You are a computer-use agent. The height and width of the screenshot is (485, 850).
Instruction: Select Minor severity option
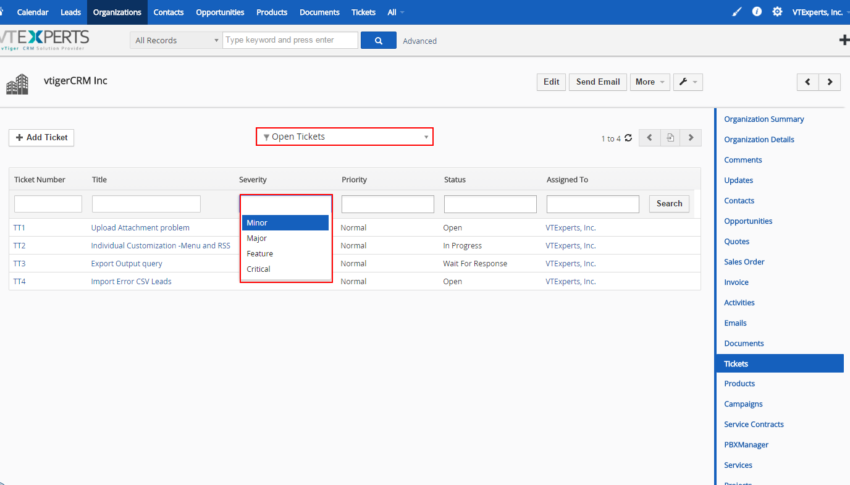pos(285,223)
